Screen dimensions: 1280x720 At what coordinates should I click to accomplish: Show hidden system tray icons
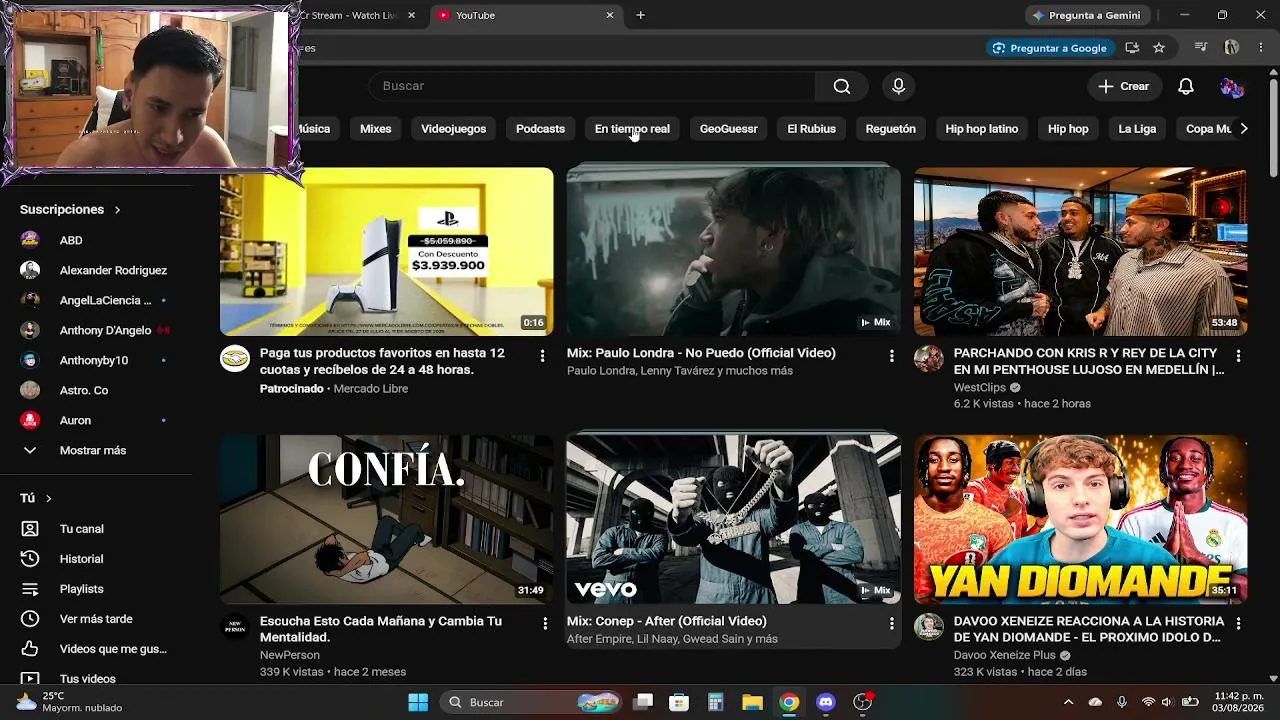tap(1068, 702)
